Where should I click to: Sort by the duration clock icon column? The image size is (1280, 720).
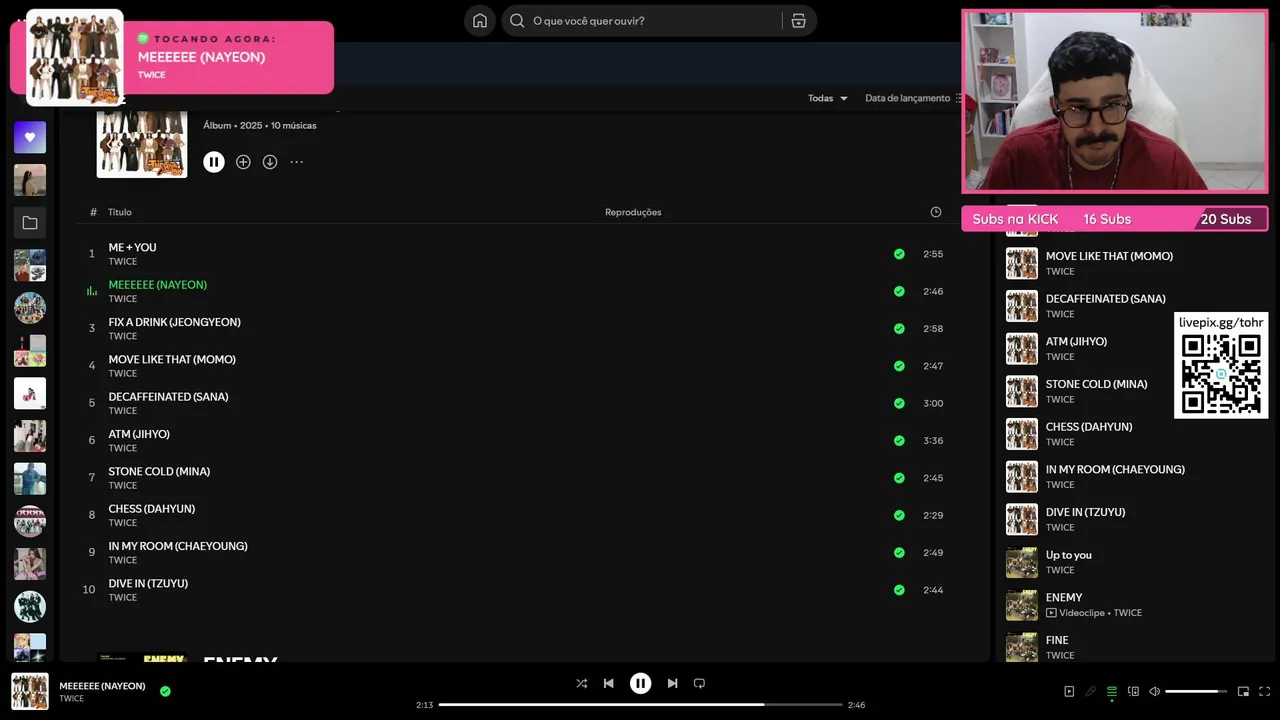935,212
